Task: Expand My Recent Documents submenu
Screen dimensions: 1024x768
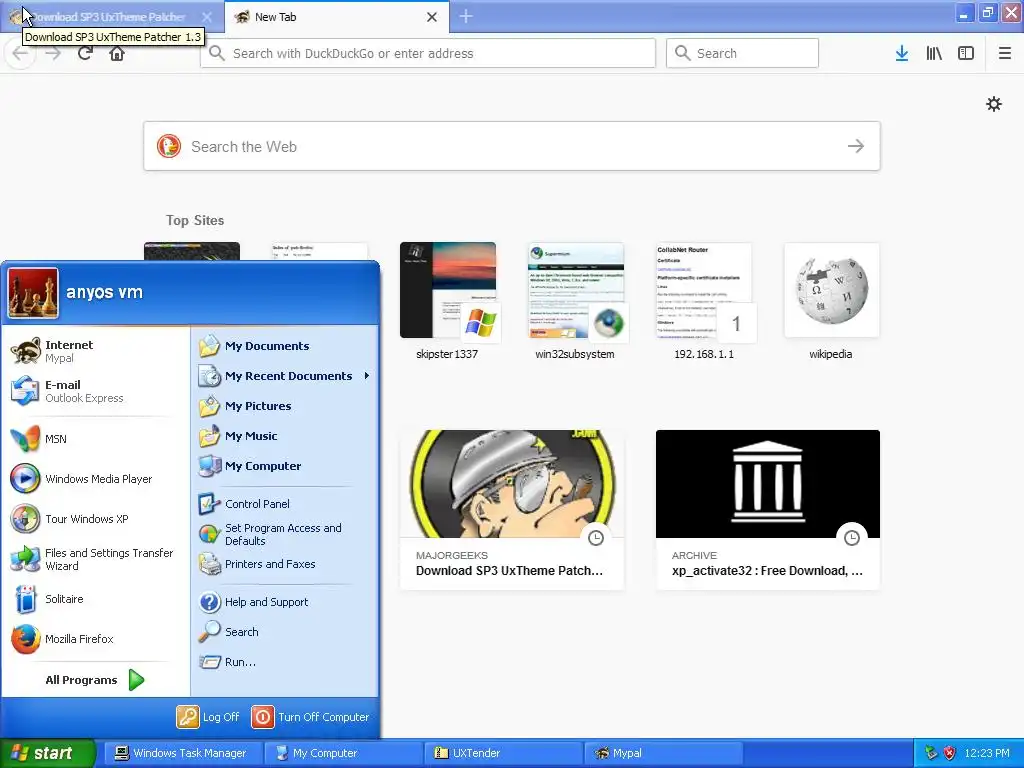Action: [285, 376]
